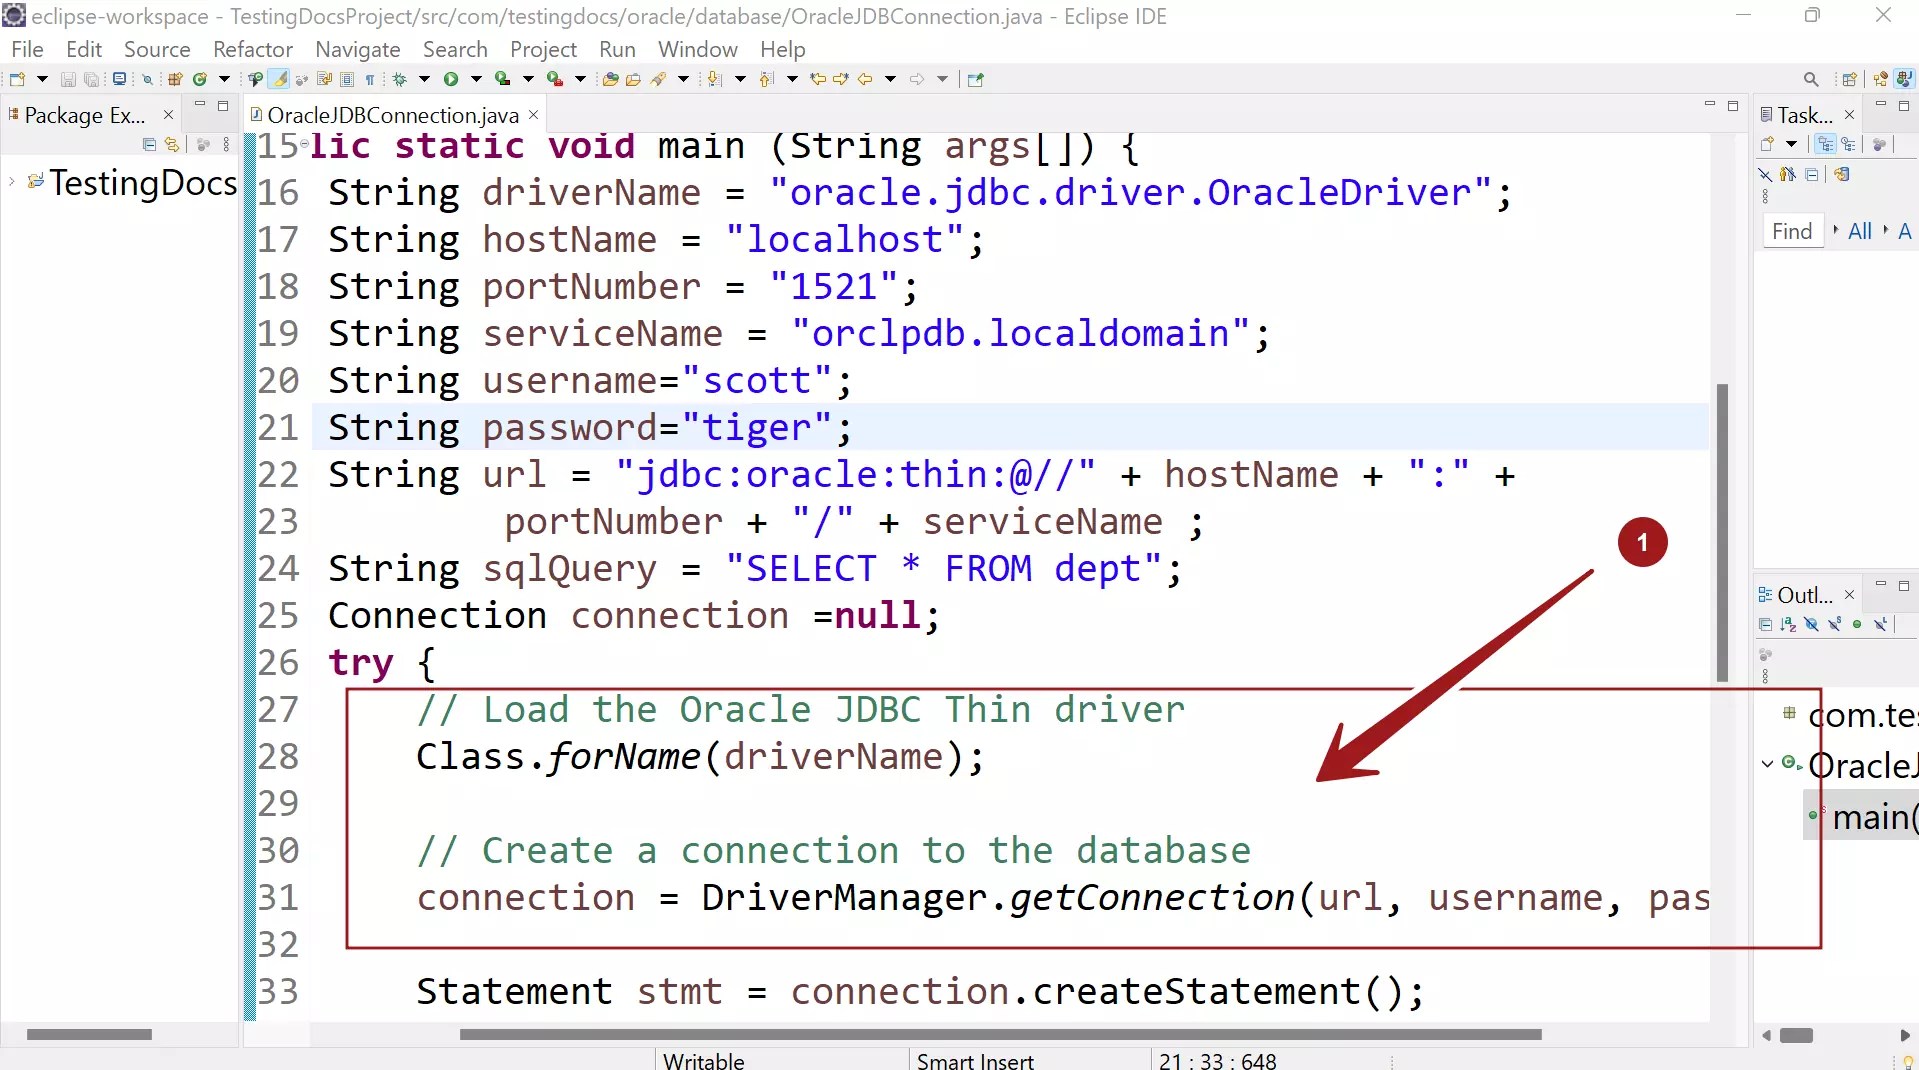This screenshot has width=1919, height=1070.
Task: Launch Debug mode with the bug toolbar icon
Action: tap(398, 78)
